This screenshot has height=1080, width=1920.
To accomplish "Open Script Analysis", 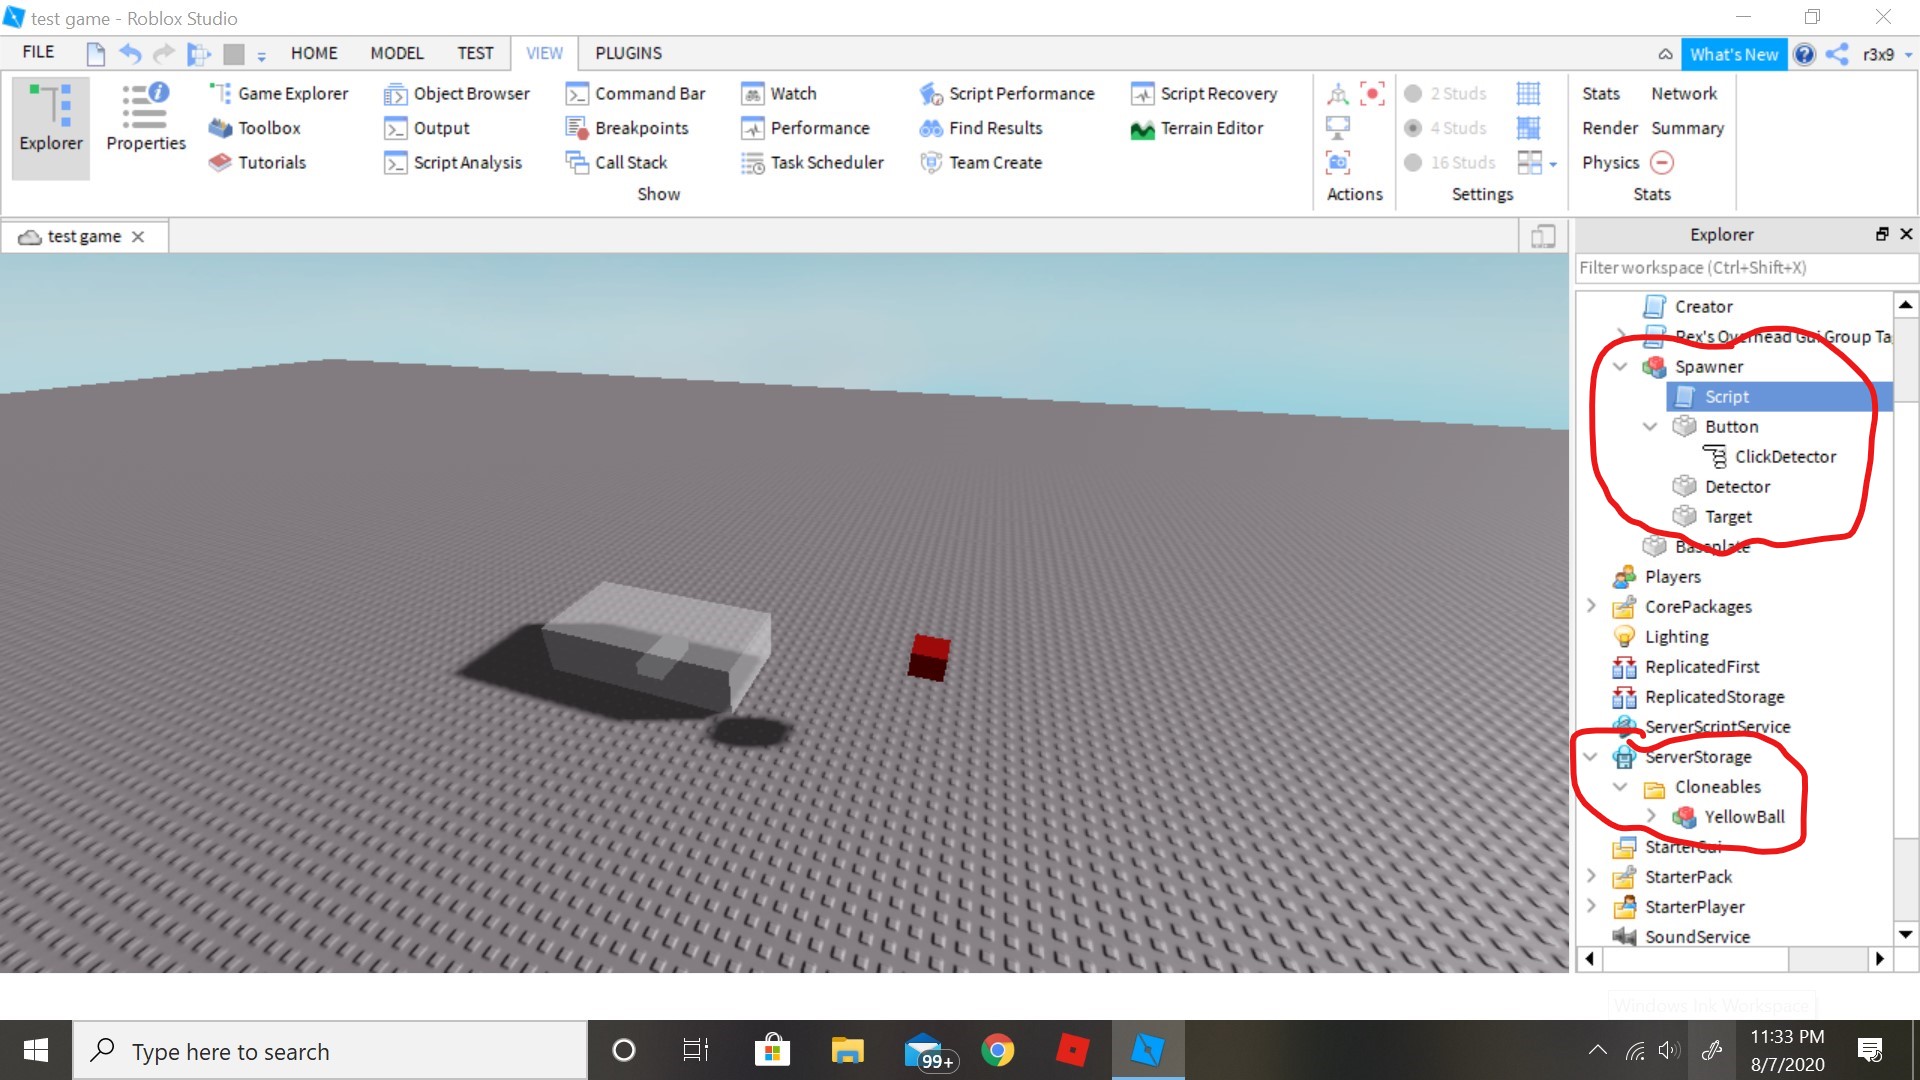I will tap(453, 162).
